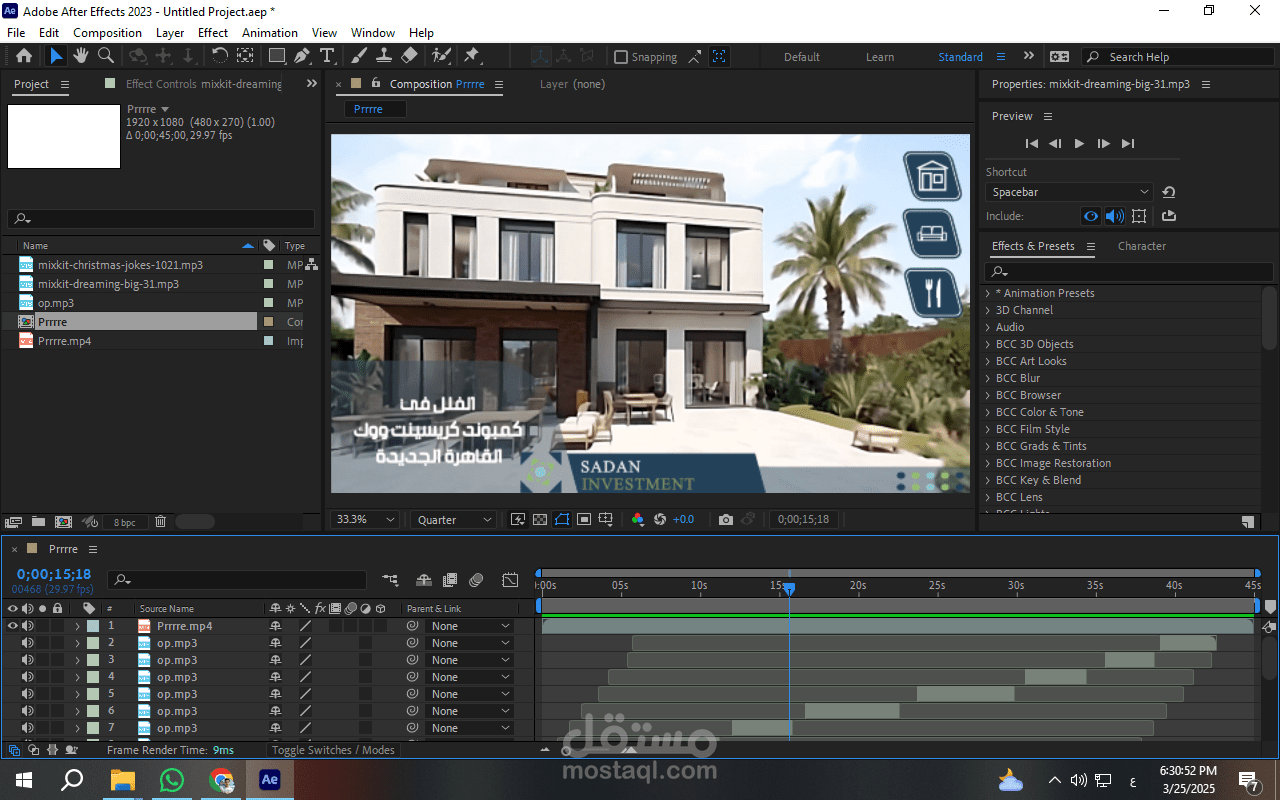Select the Eraser tool
The height and width of the screenshot is (800, 1280).
coord(409,56)
